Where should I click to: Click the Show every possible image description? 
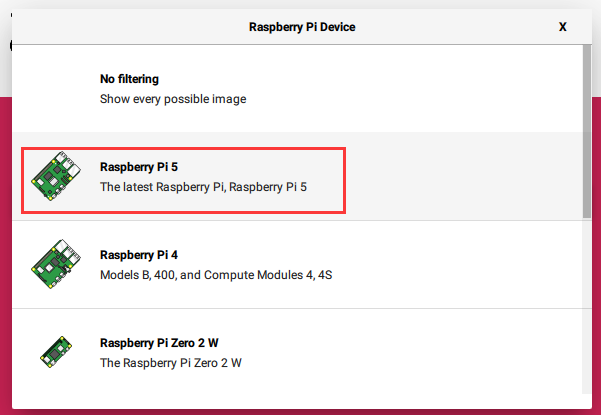[x=173, y=99]
